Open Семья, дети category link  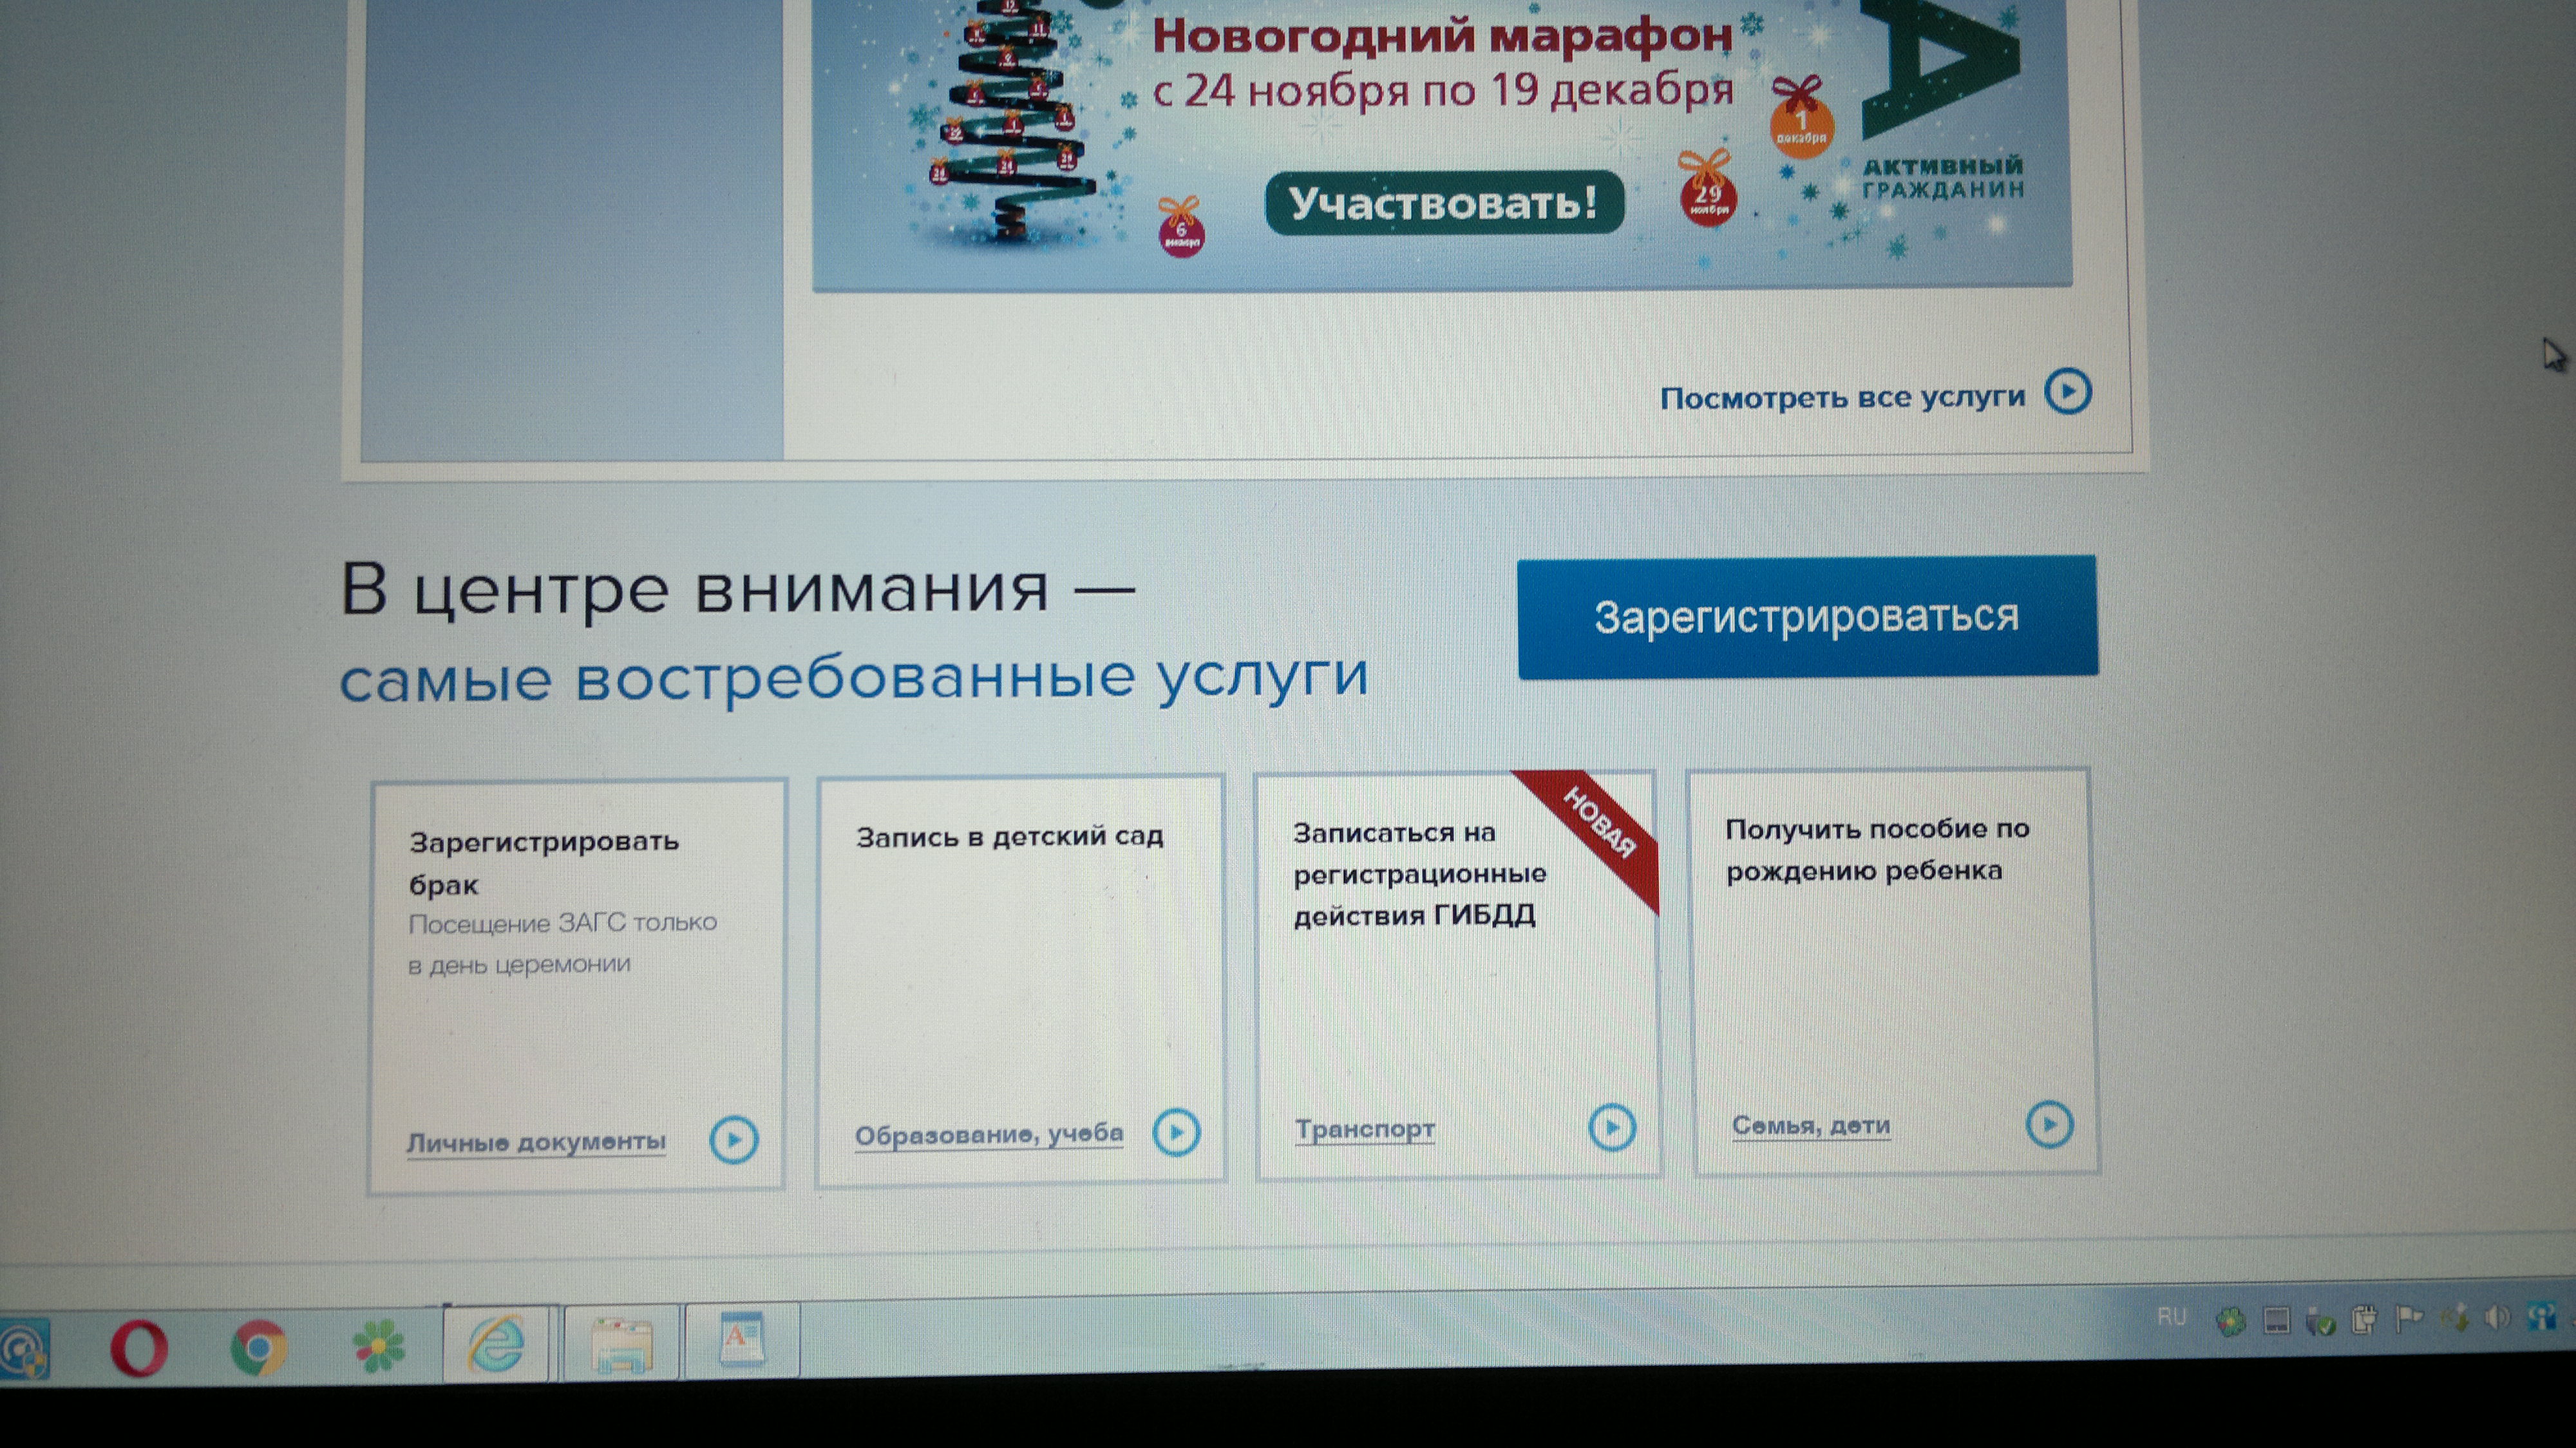tap(1811, 1125)
